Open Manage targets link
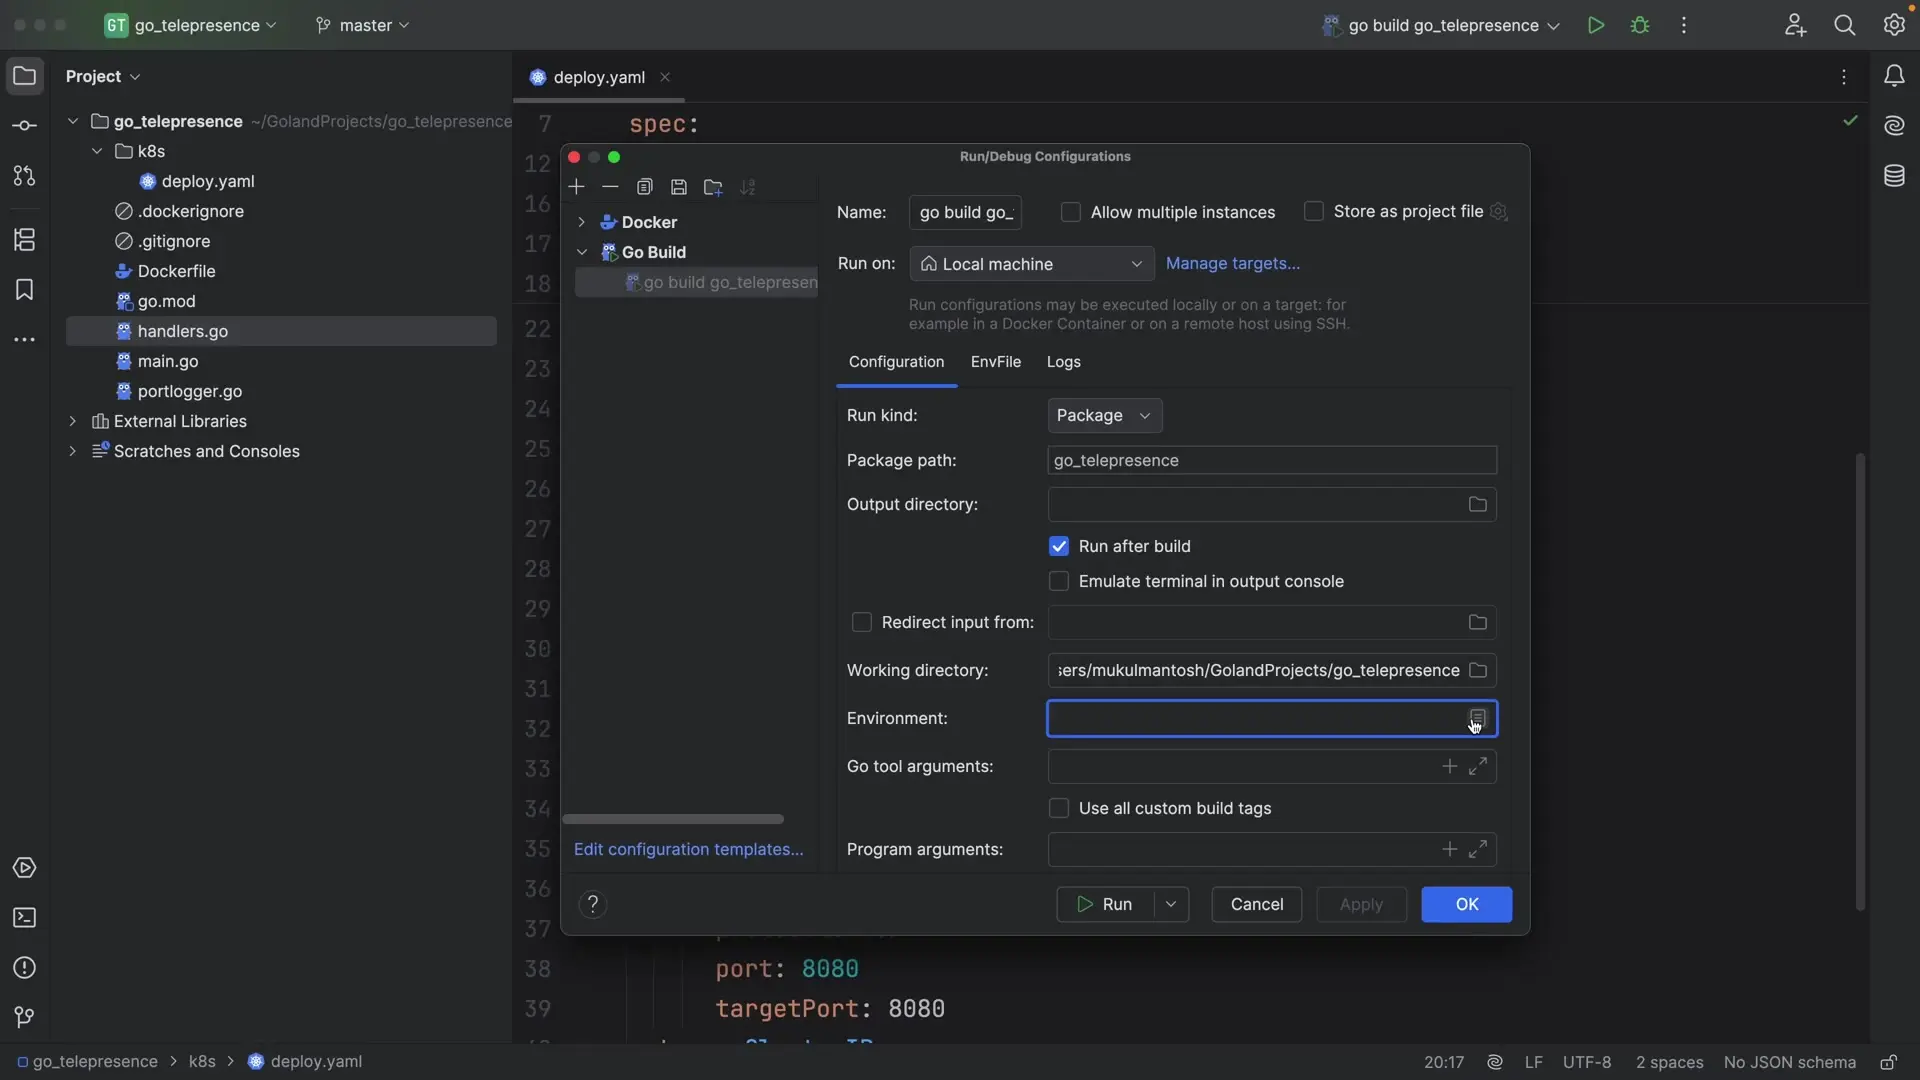1920x1080 pixels. (1232, 264)
